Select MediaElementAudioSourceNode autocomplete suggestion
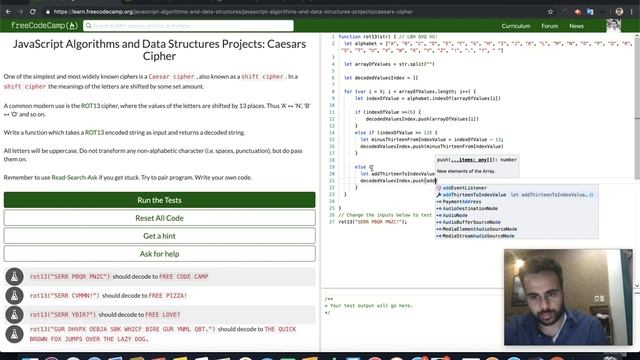Viewport: 640px width, 360px height. coord(517,229)
